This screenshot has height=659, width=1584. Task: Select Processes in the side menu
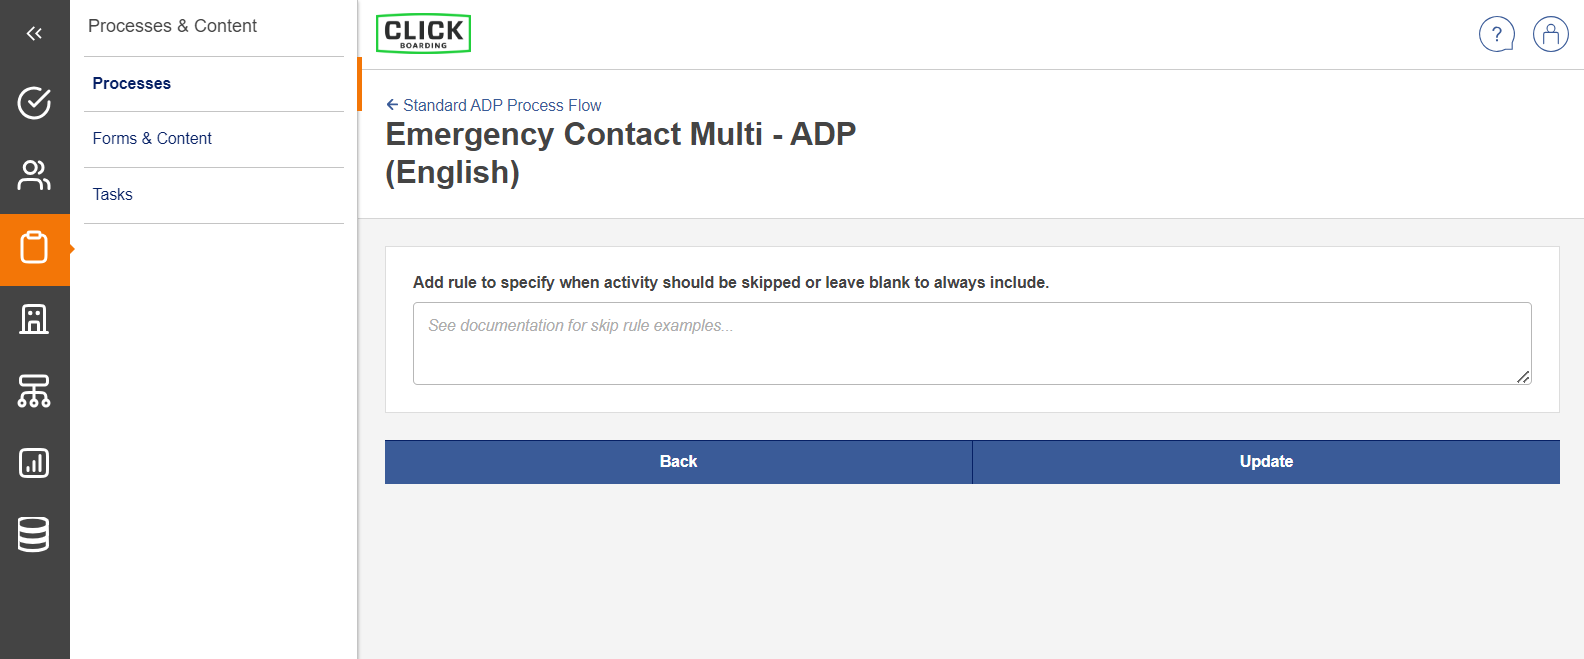pos(132,84)
